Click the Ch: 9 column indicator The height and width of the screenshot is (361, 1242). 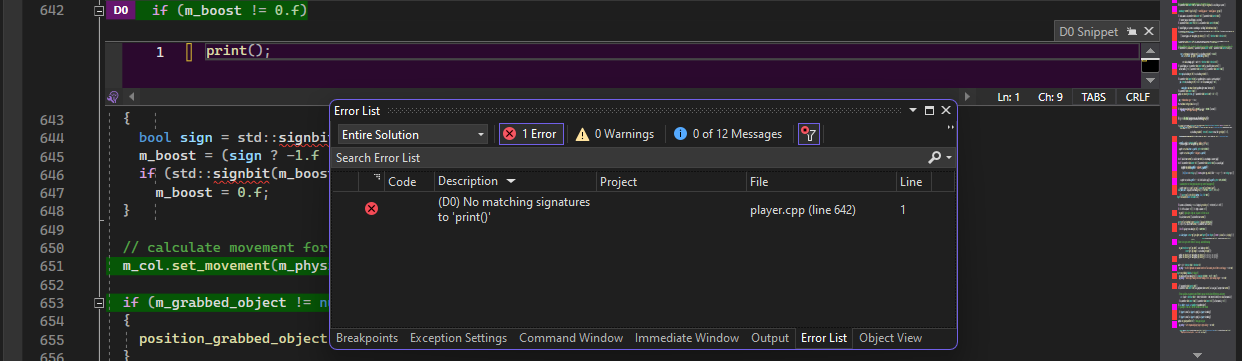click(1050, 97)
